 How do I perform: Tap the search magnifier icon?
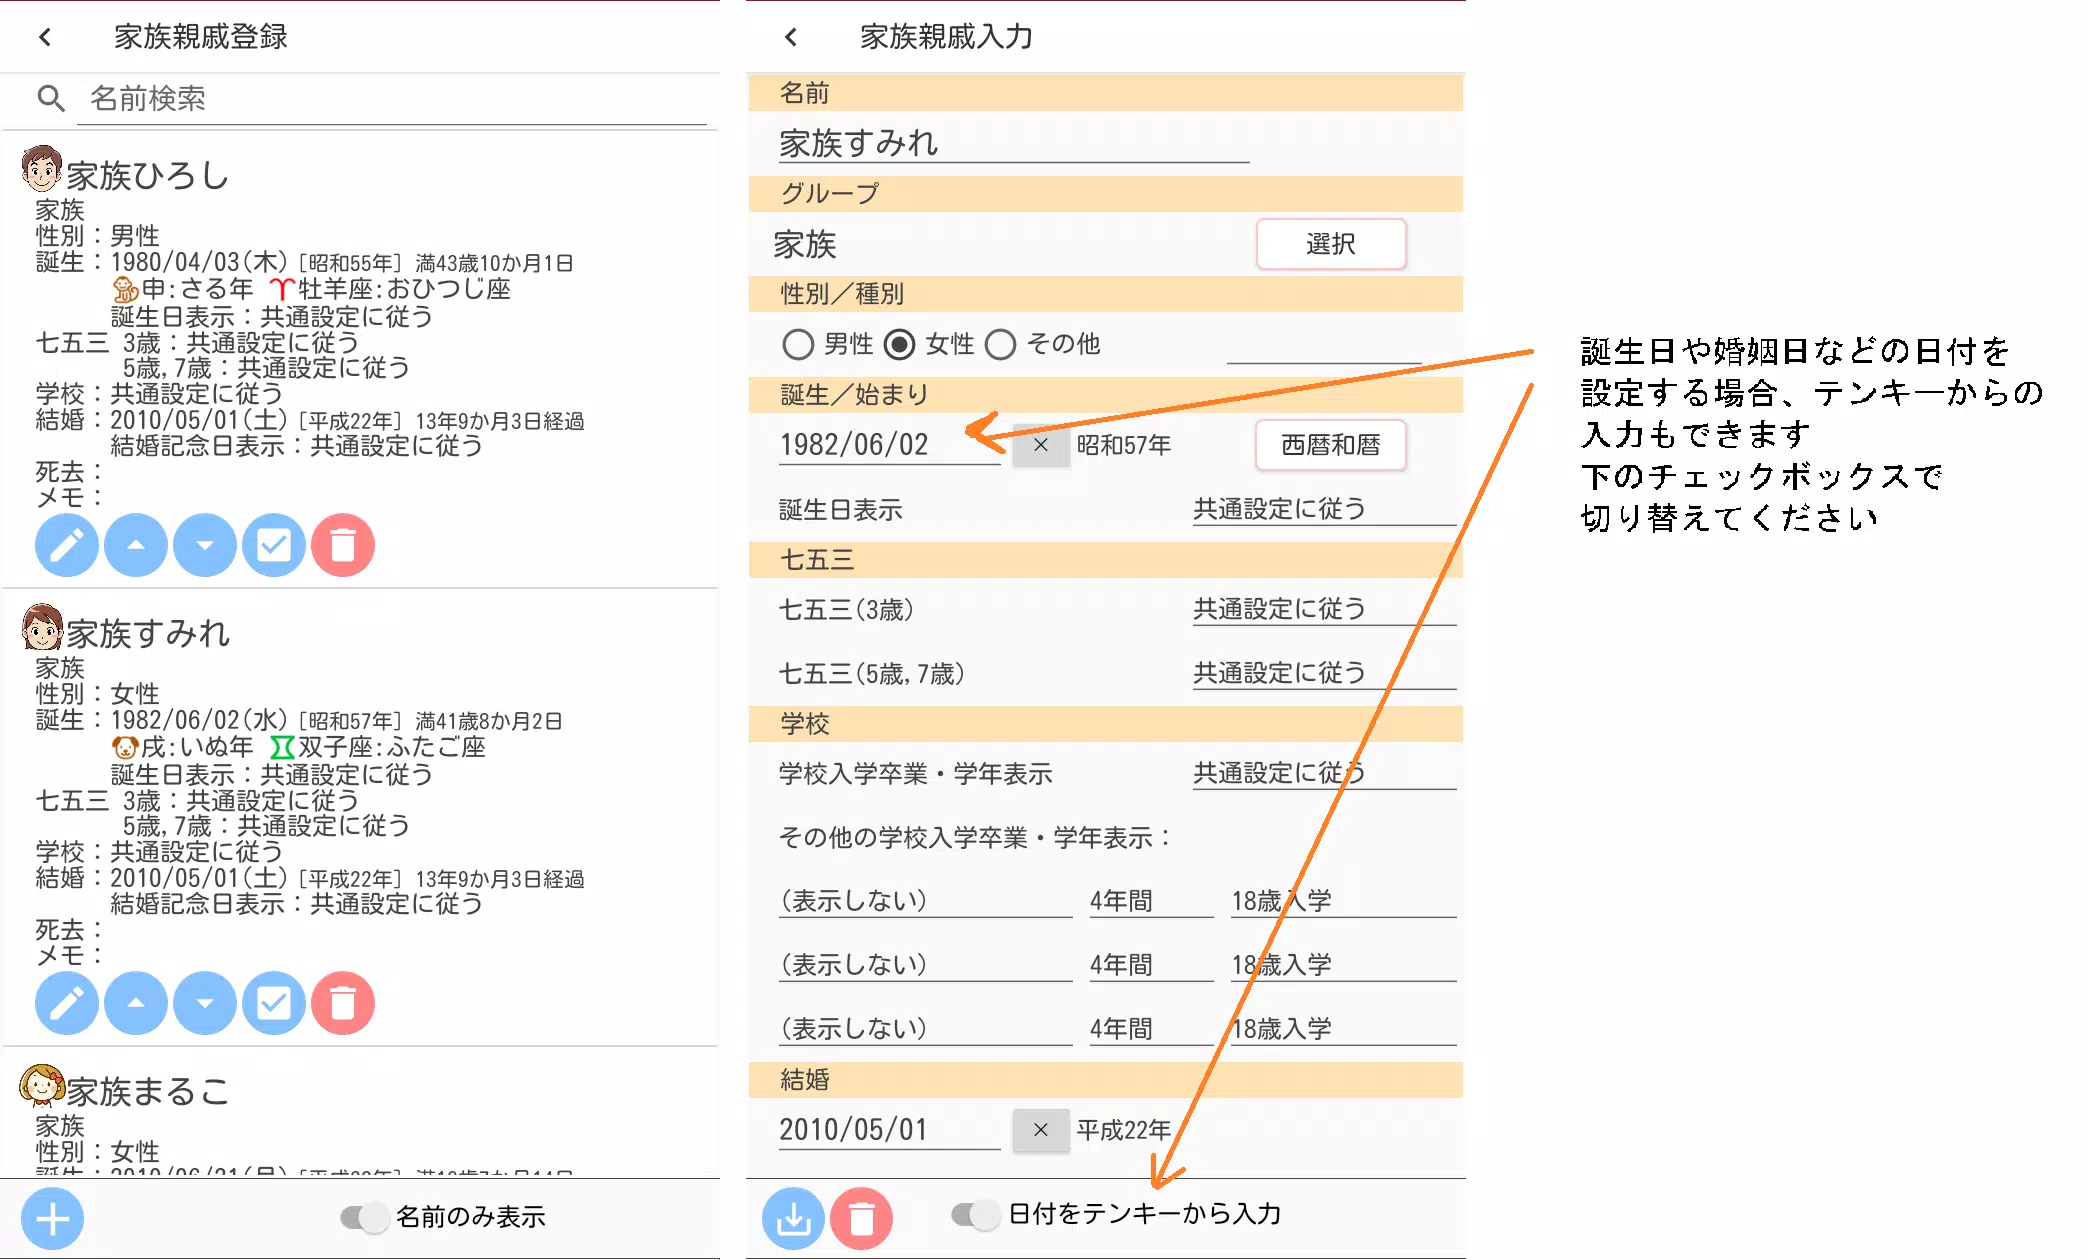50,98
